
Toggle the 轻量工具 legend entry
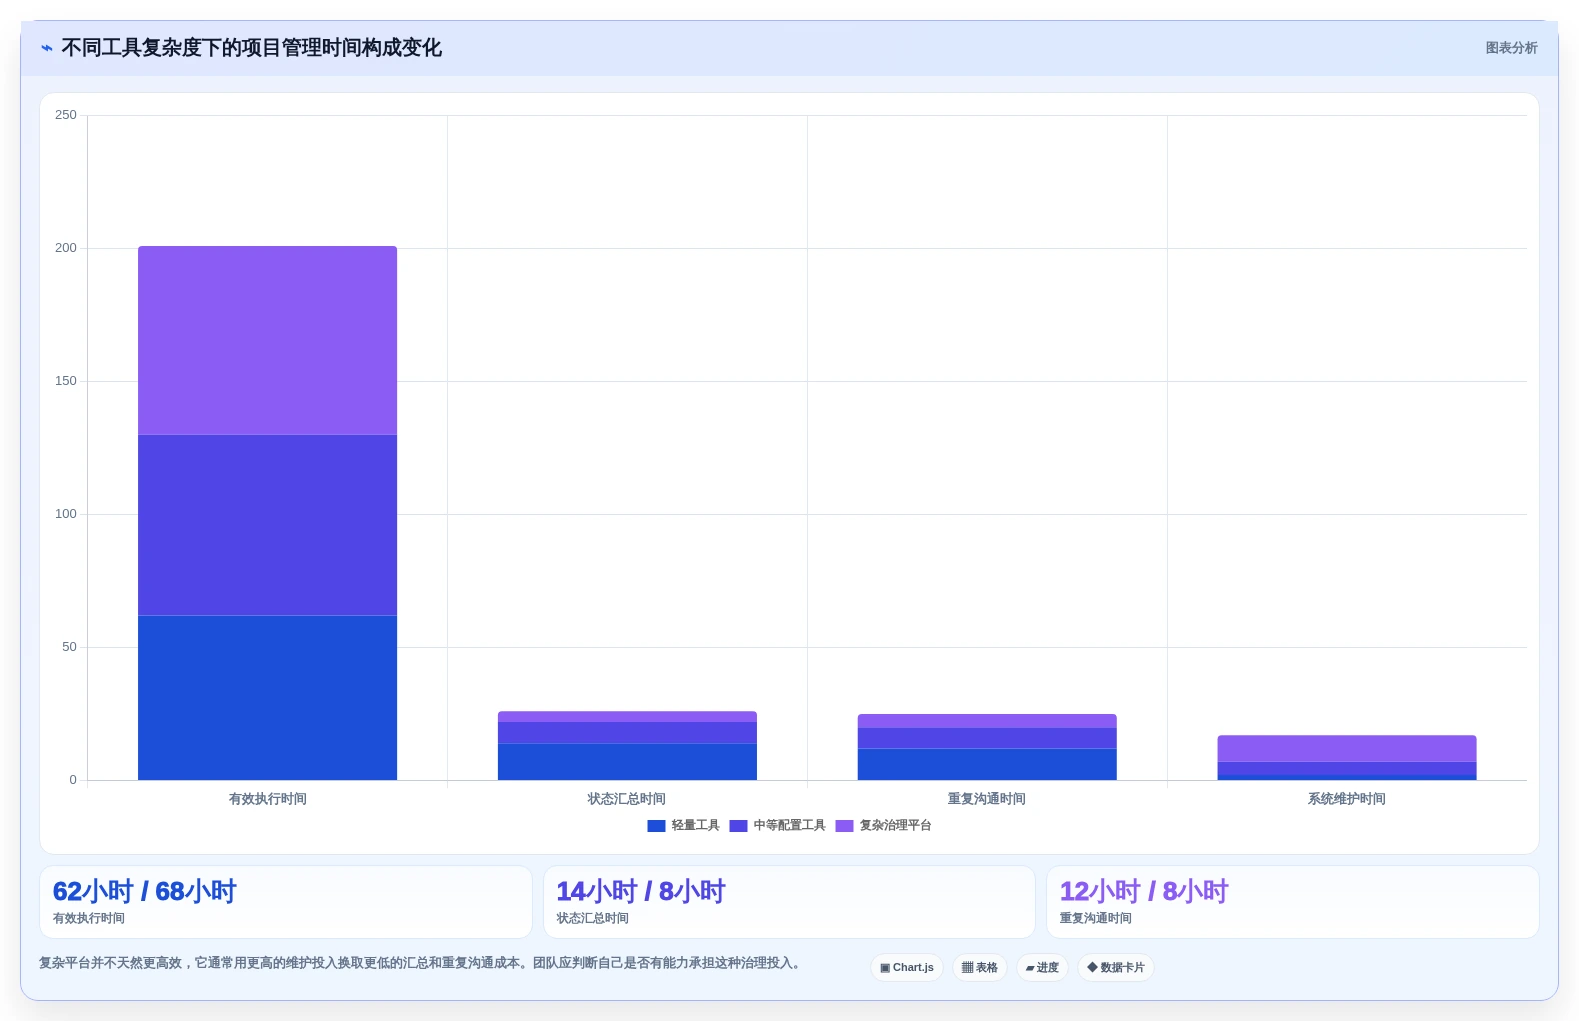(683, 826)
